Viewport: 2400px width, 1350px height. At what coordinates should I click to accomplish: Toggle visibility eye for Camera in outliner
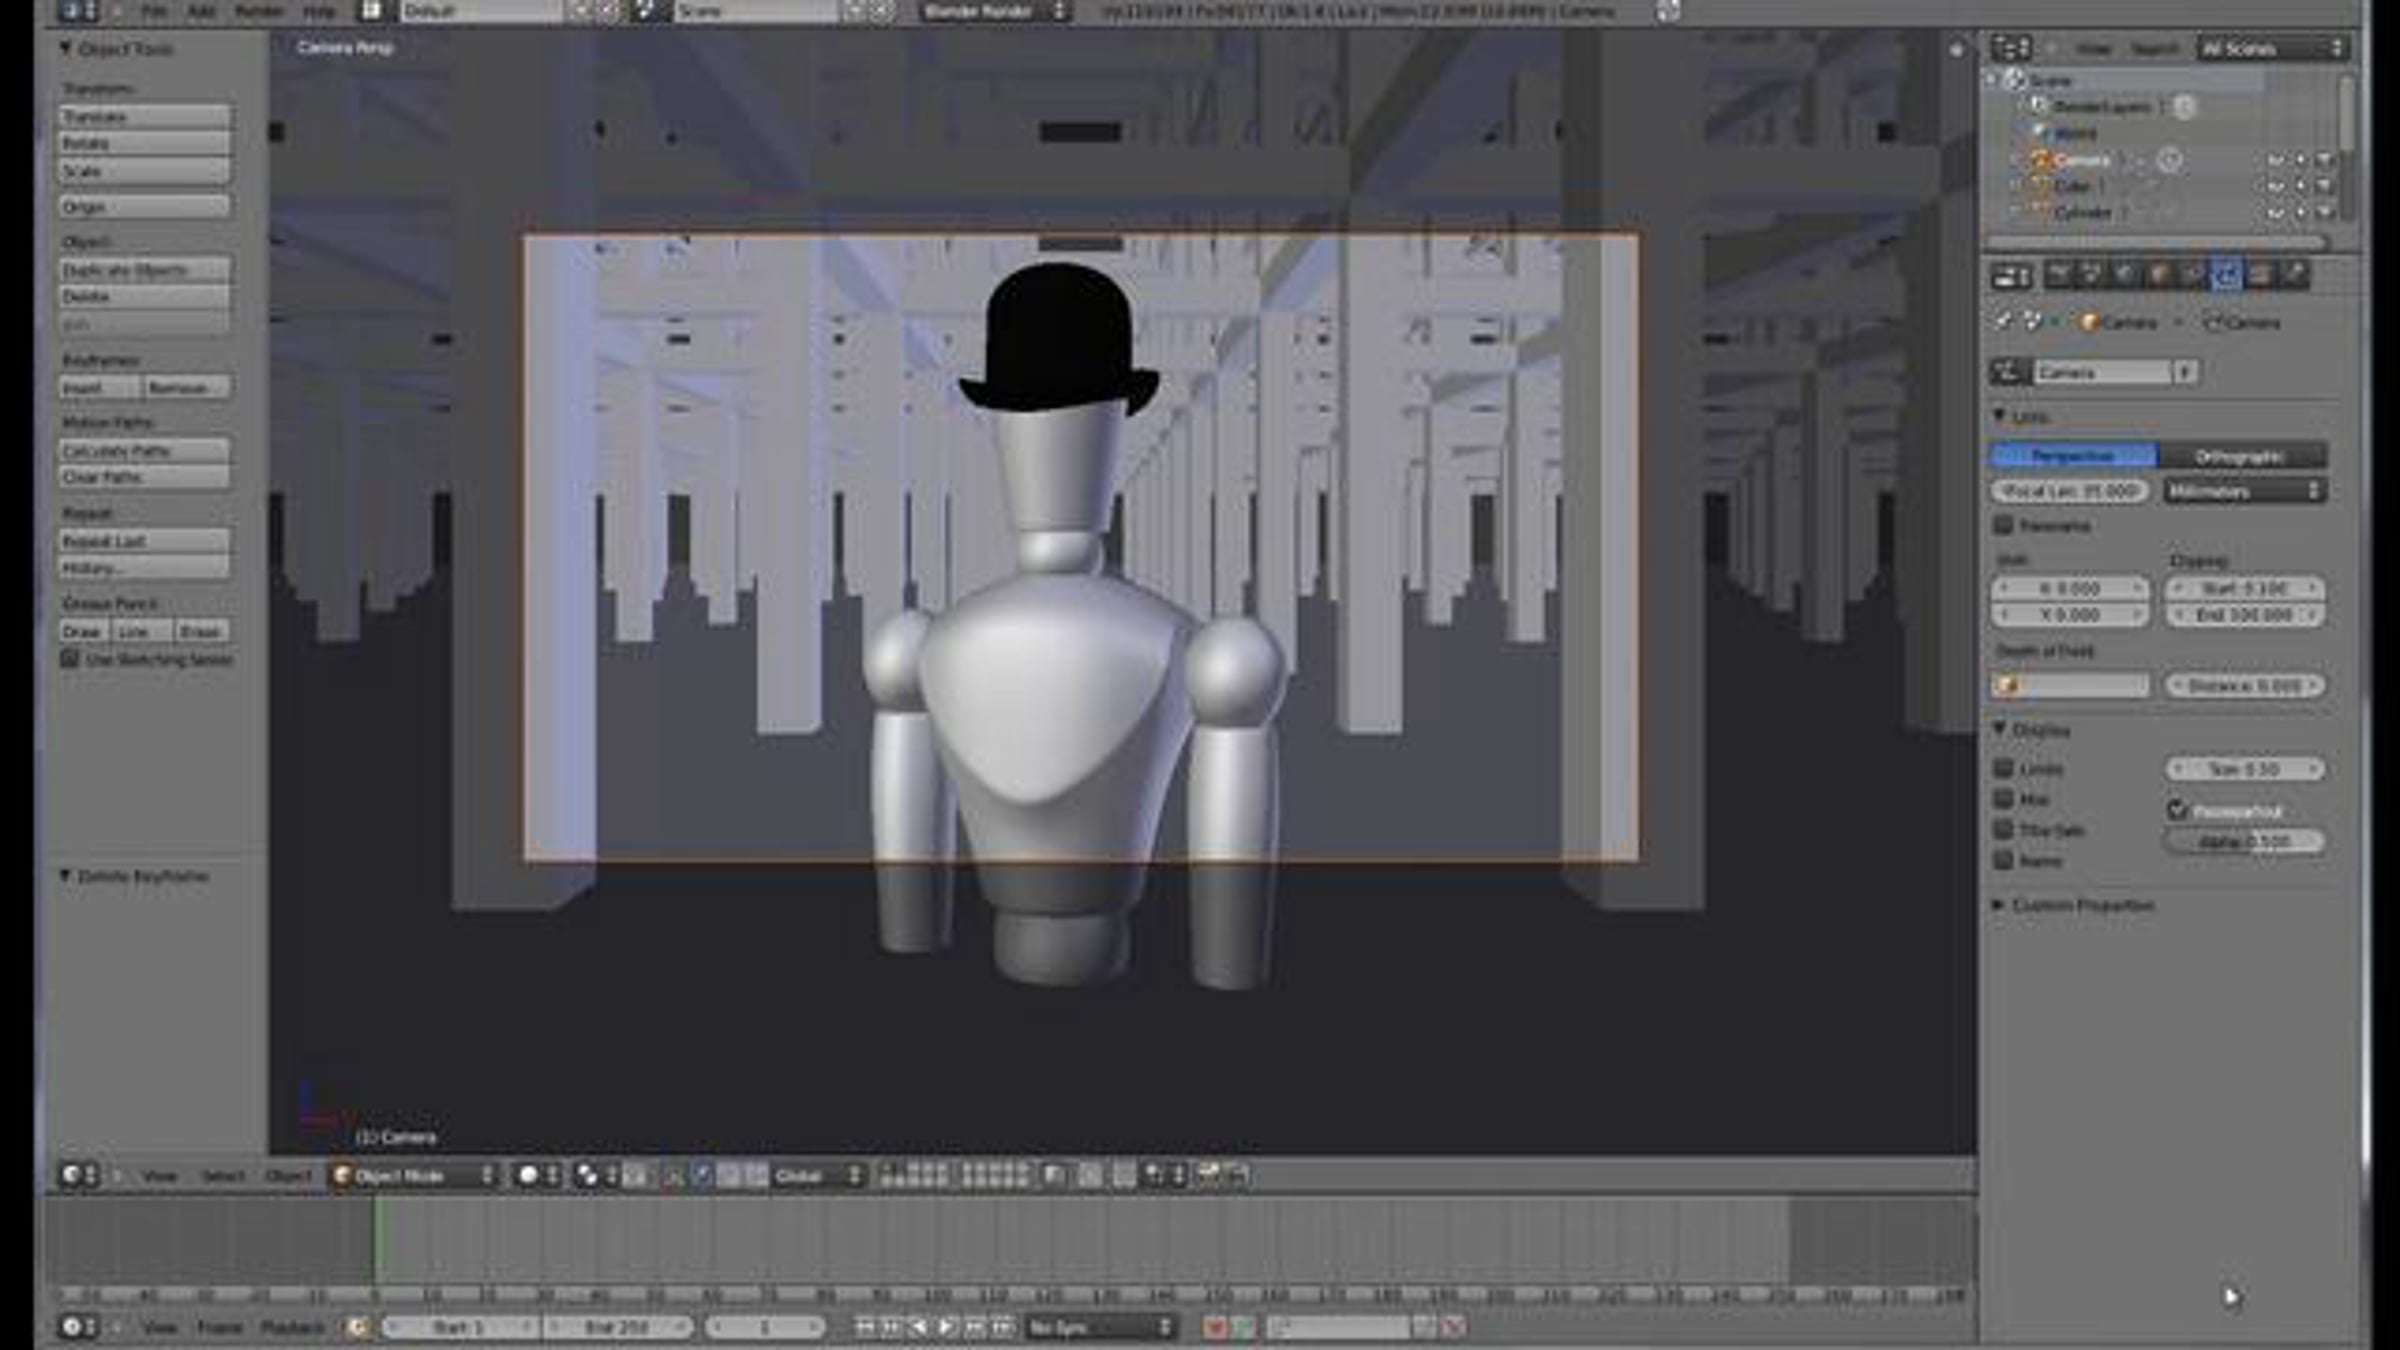click(x=2275, y=160)
